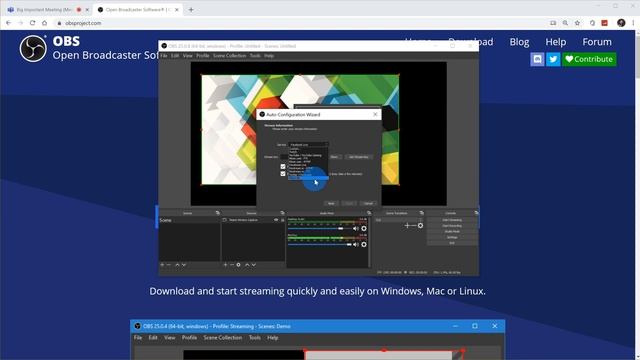Select the Open Broadcaster Software tab
Screen dimensions: 640x360
[137, 9]
